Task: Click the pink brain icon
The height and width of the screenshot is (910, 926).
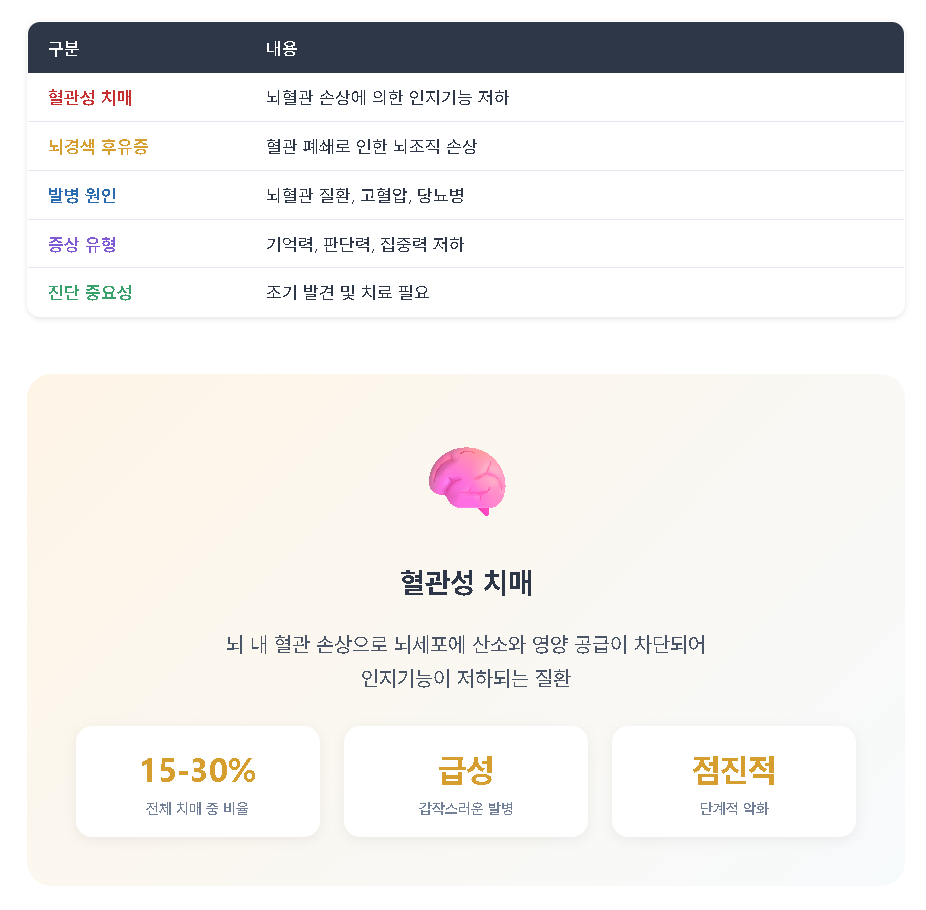Action: [x=467, y=481]
